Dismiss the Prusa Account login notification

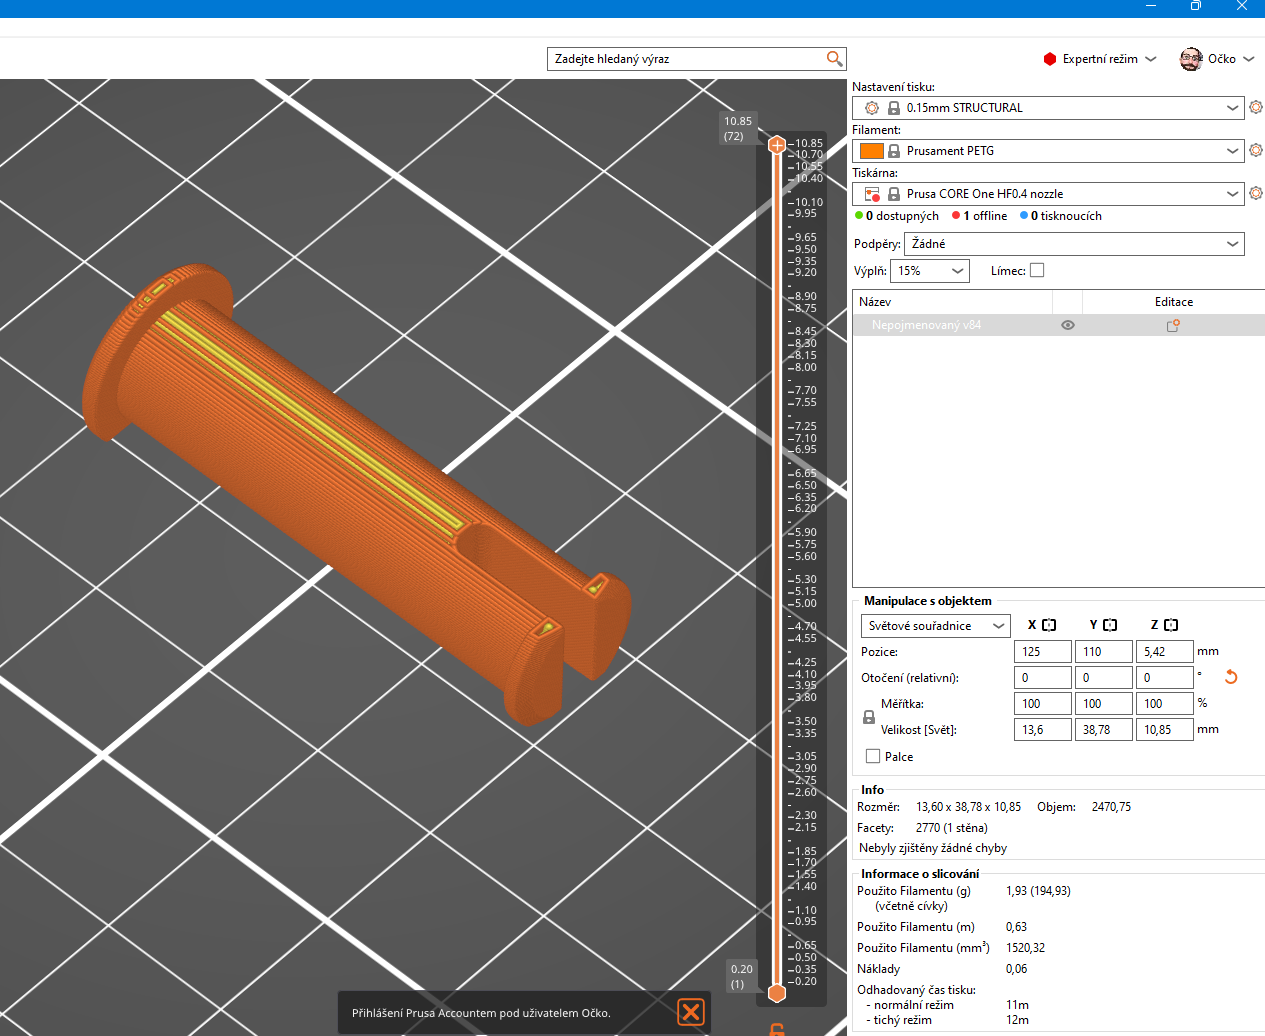[691, 1012]
